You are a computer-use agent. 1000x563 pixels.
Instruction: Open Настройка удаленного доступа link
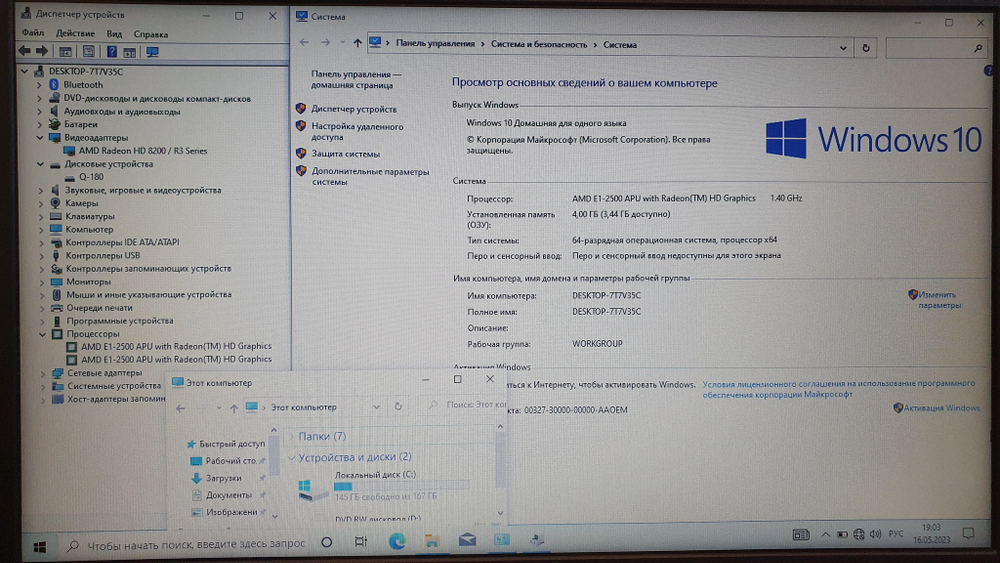click(x=357, y=131)
